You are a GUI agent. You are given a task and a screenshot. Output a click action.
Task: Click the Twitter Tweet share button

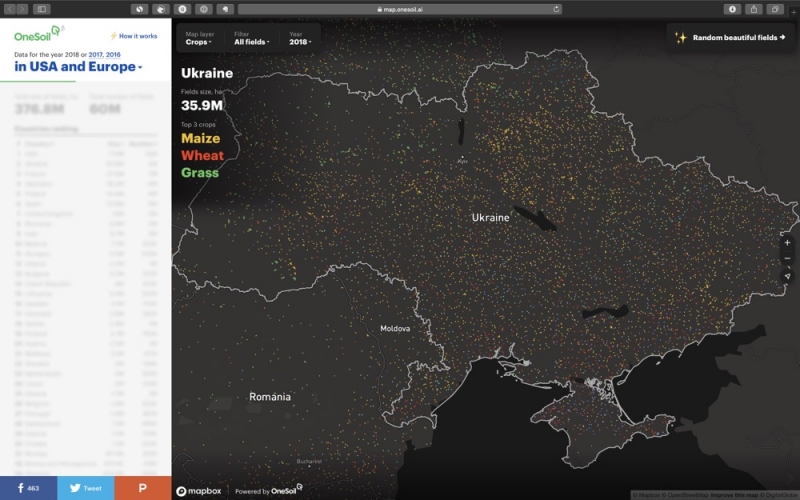(x=85, y=488)
